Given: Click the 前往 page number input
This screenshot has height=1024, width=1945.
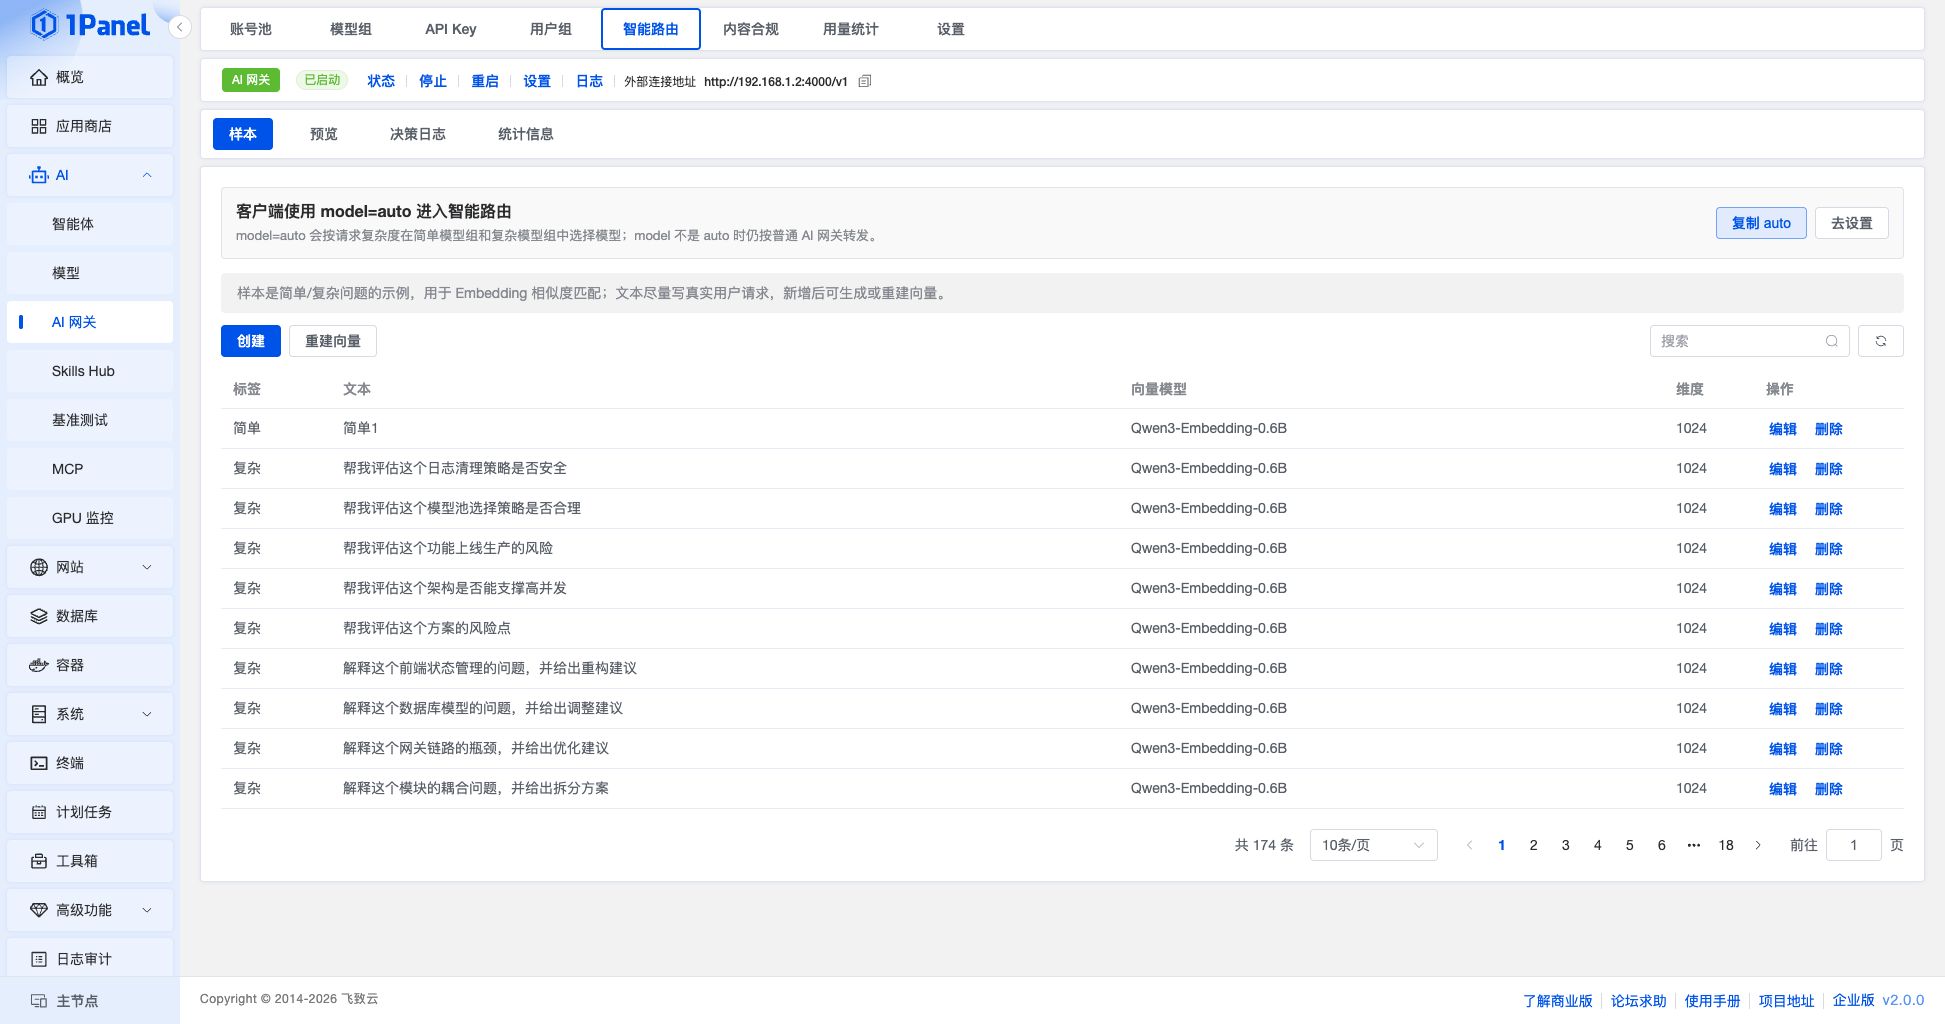Looking at the screenshot, I should tap(1853, 845).
